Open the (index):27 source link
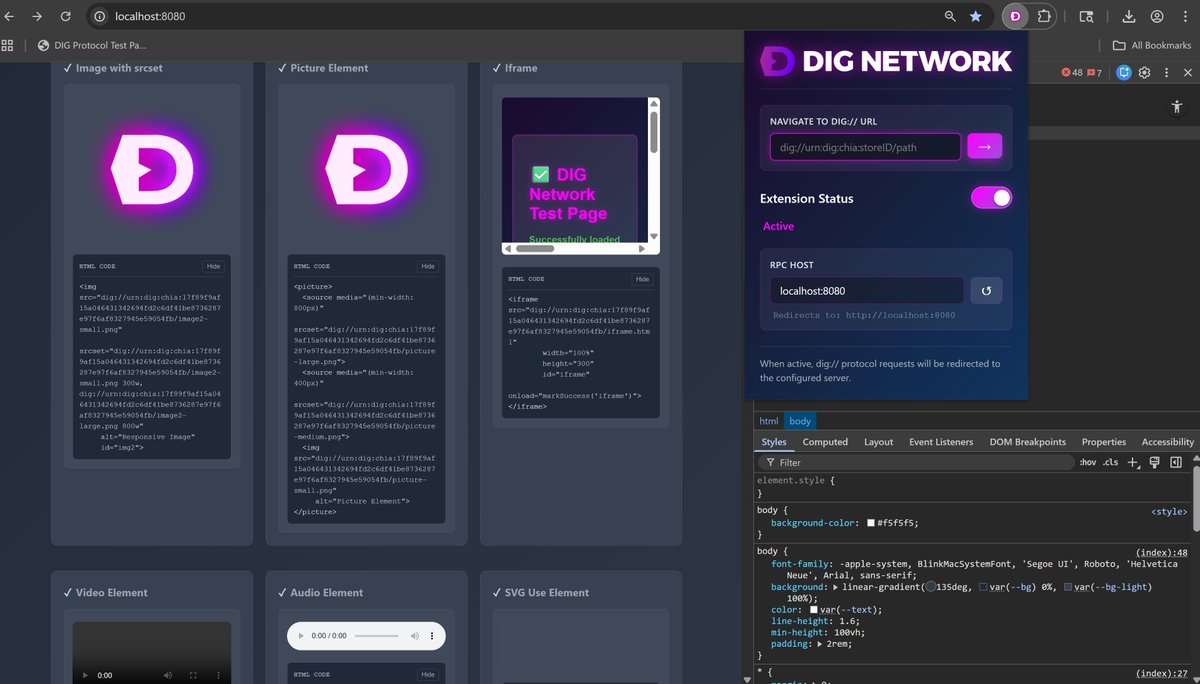 point(1161,674)
